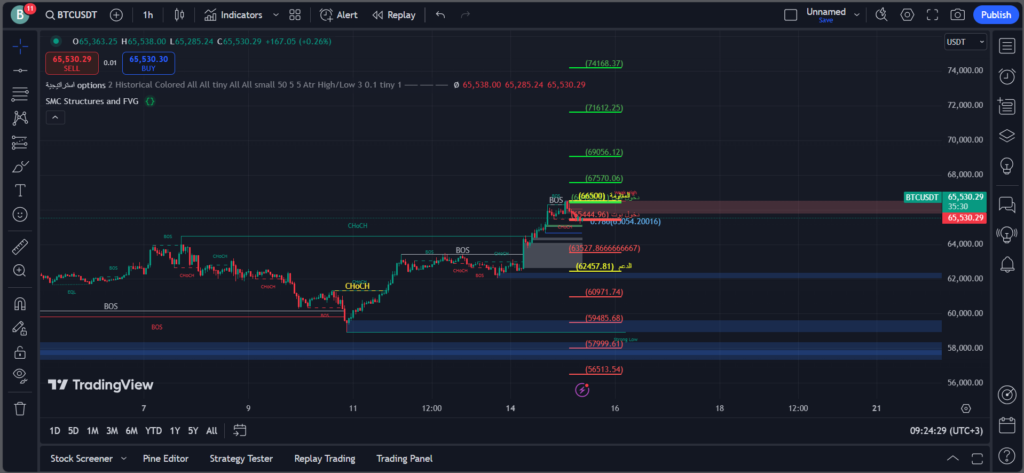
Task: Hide all drawings with eye icon
Action: pyautogui.click(x=20, y=376)
